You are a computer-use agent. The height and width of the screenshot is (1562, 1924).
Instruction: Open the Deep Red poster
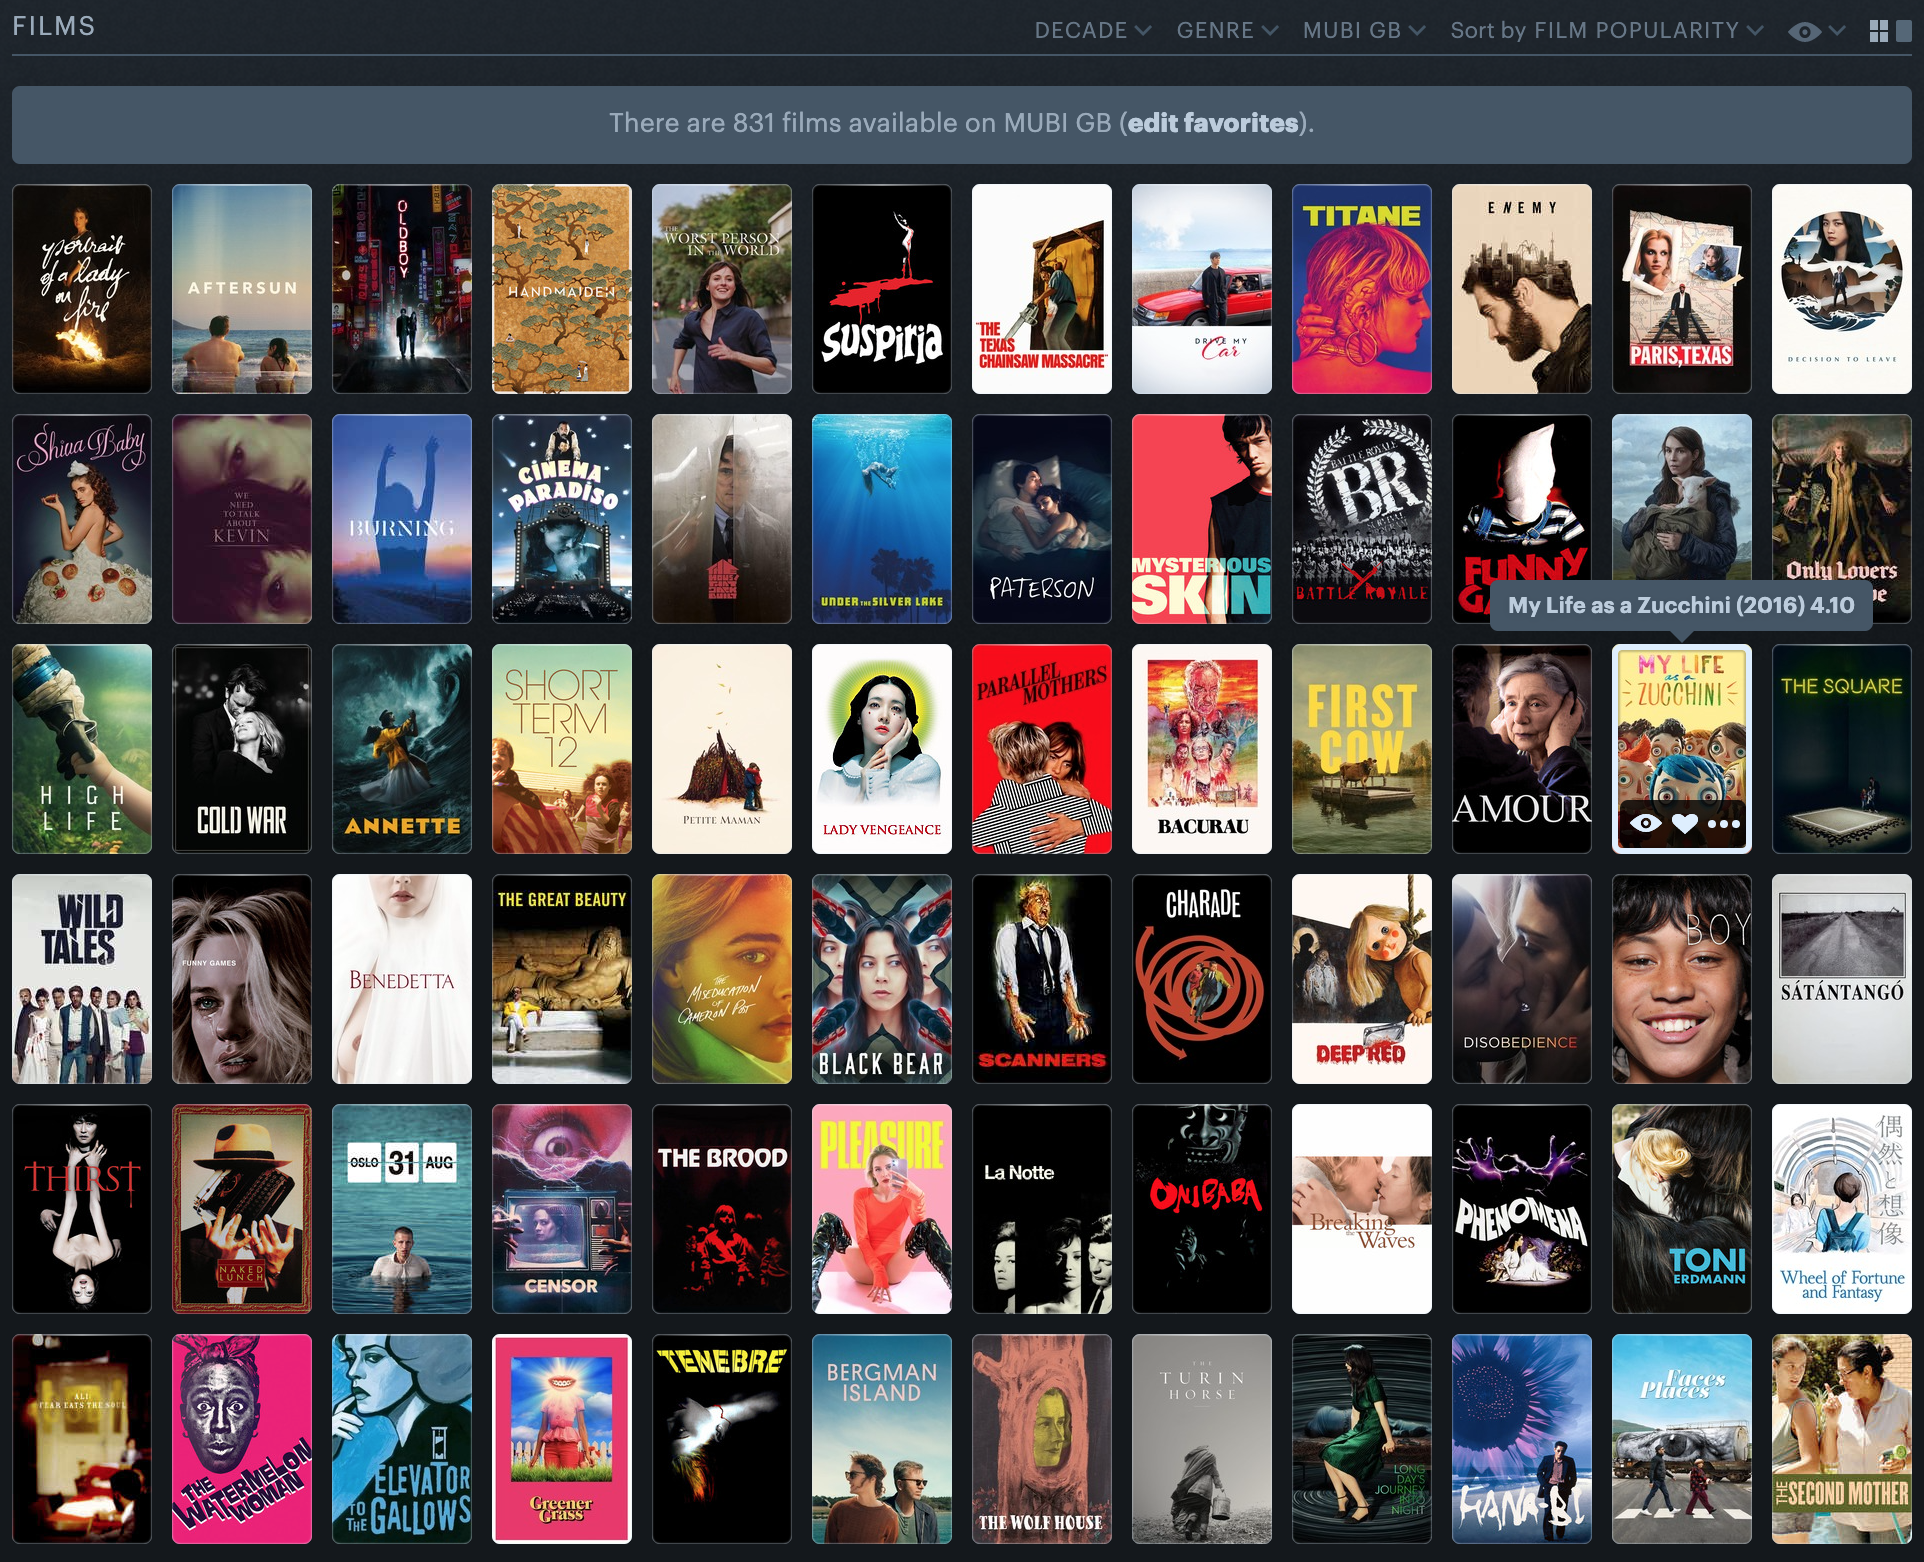(1362, 979)
